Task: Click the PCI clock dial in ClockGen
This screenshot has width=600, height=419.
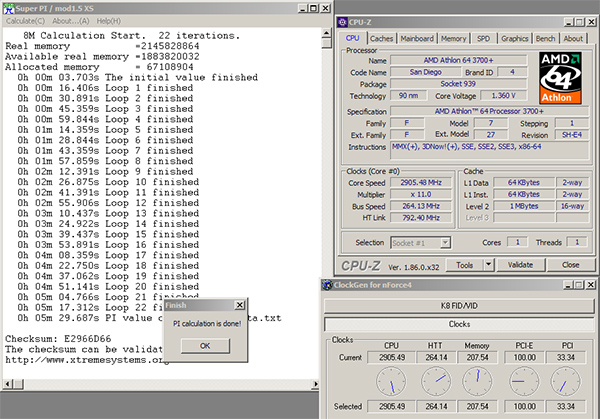Action: 566,381
